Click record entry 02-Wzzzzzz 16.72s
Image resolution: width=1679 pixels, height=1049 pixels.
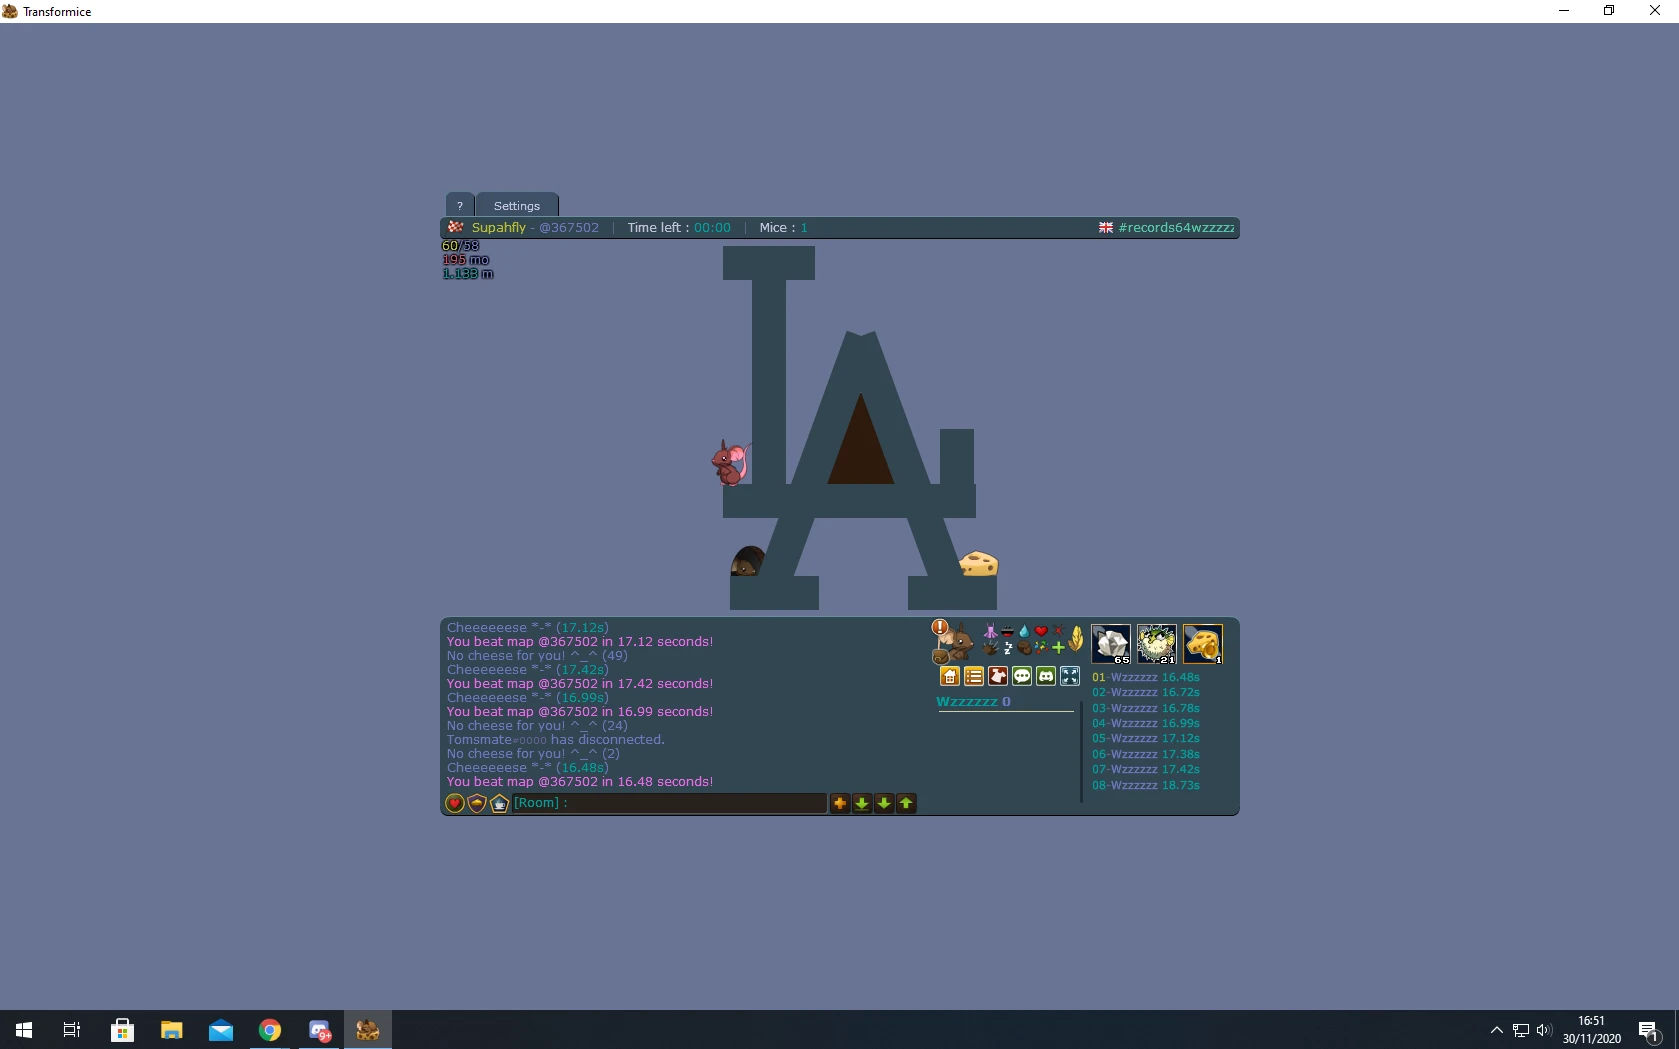1146,692
